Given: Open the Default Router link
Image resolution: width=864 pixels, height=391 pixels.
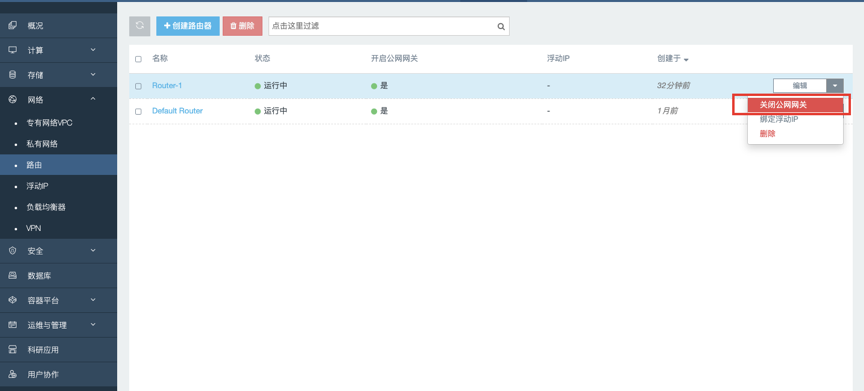Looking at the screenshot, I should coord(177,111).
